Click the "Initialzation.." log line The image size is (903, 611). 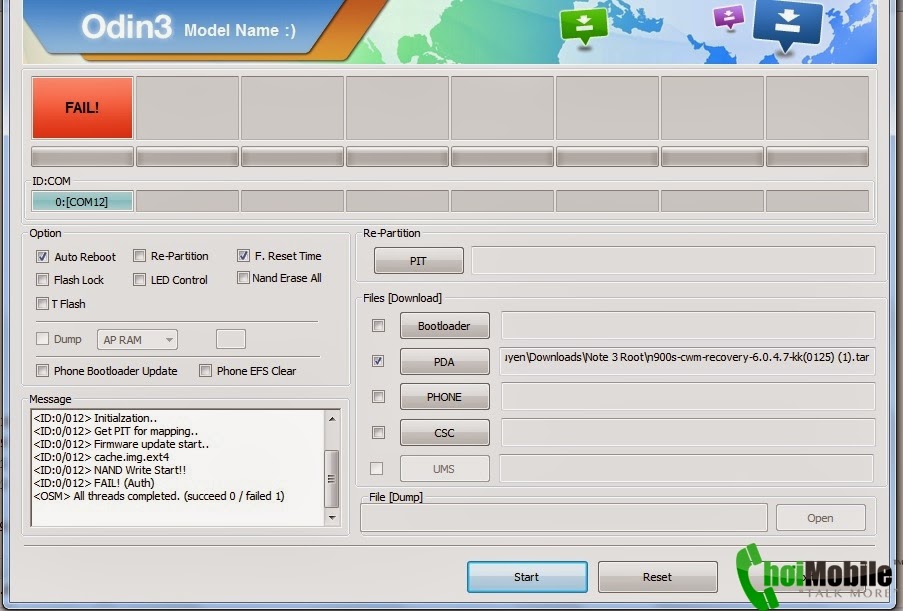tap(95, 418)
